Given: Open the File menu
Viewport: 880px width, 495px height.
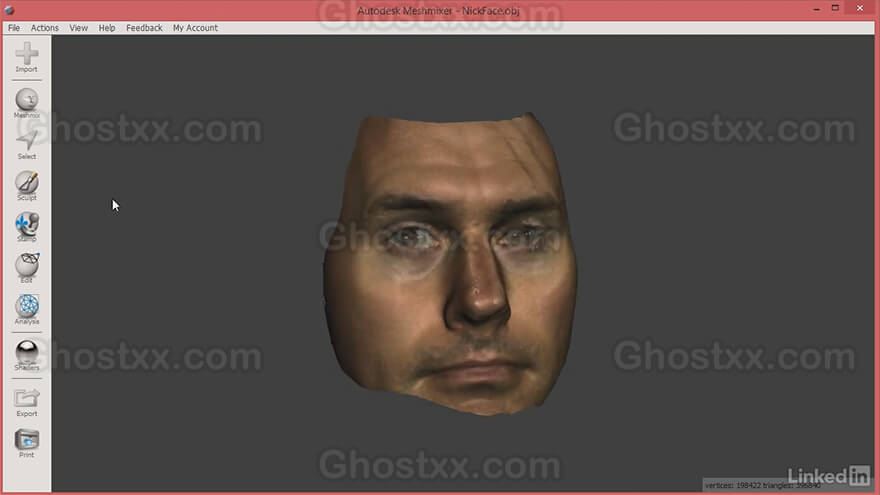Looking at the screenshot, I should [14, 28].
